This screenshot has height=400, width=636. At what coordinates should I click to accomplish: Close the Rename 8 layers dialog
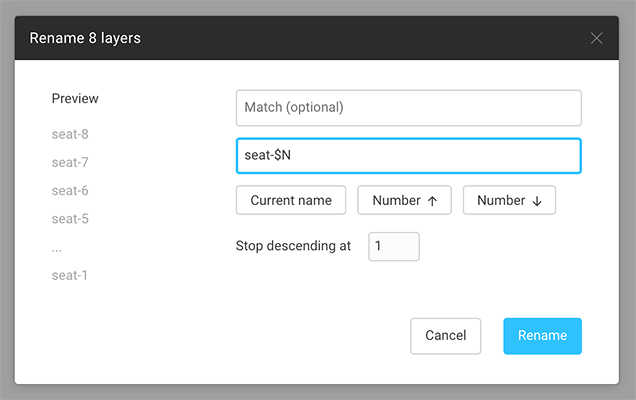(x=597, y=38)
